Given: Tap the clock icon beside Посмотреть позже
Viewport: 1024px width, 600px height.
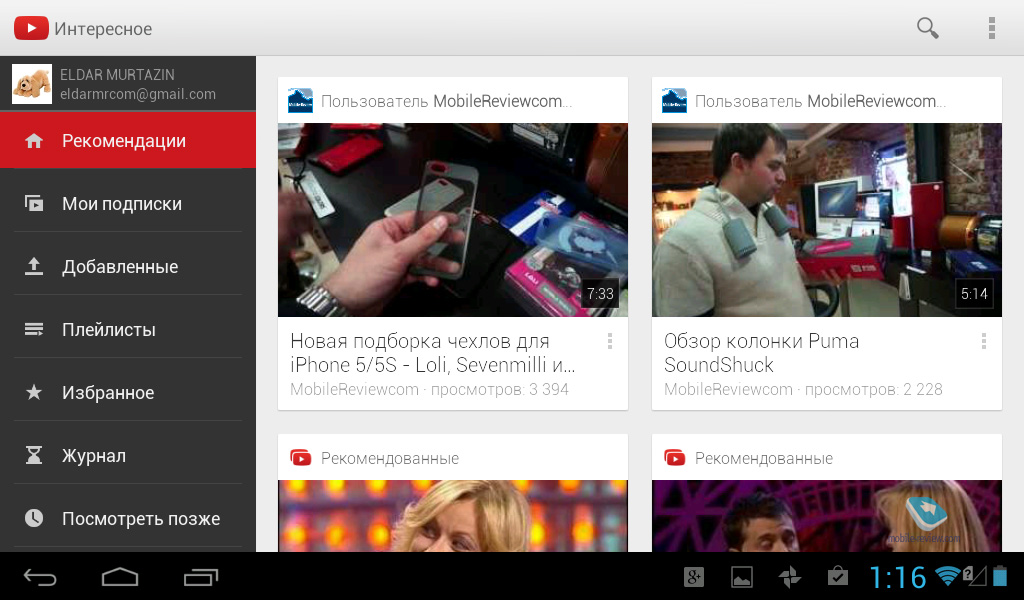Looking at the screenshot, I should [x=34, y=518].
